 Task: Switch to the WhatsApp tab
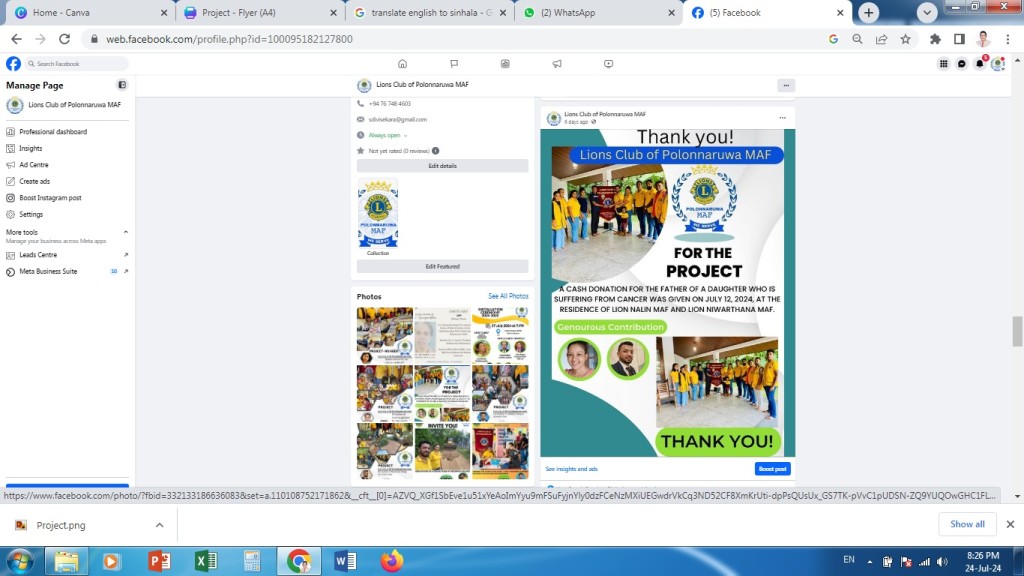click(598, 12)
